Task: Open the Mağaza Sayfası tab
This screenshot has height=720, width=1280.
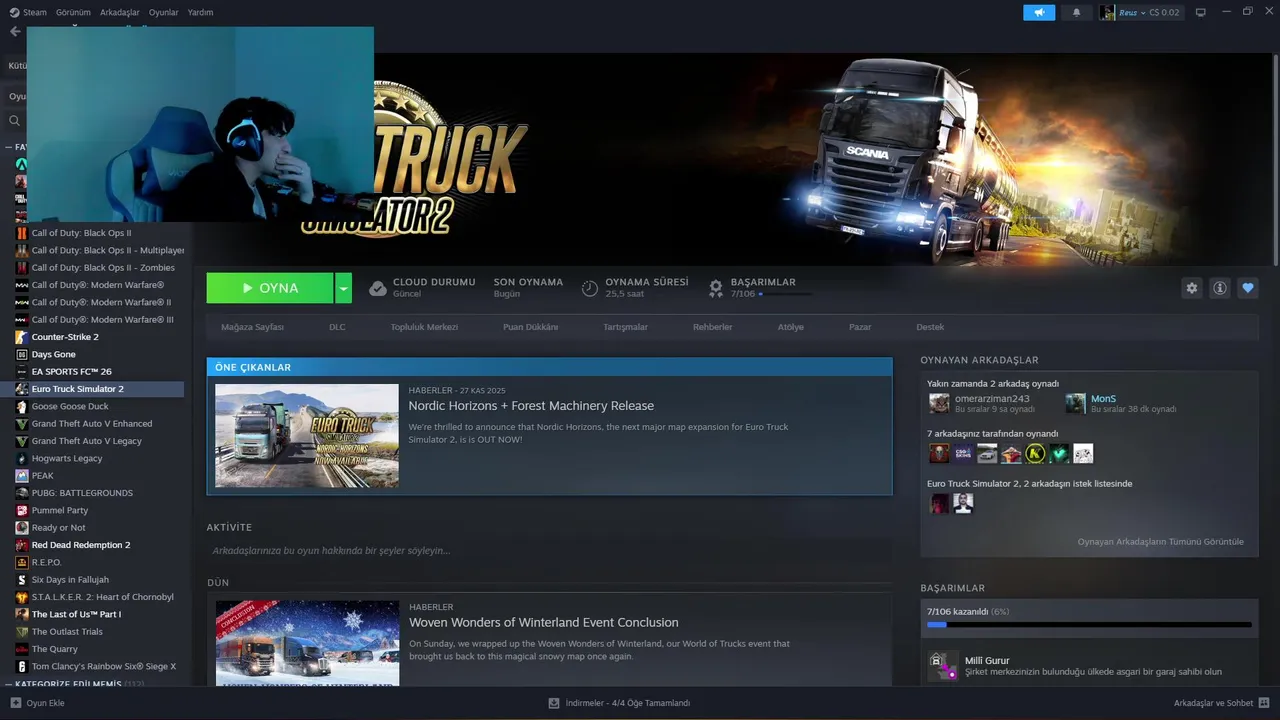Action: [x=252, y=327]
